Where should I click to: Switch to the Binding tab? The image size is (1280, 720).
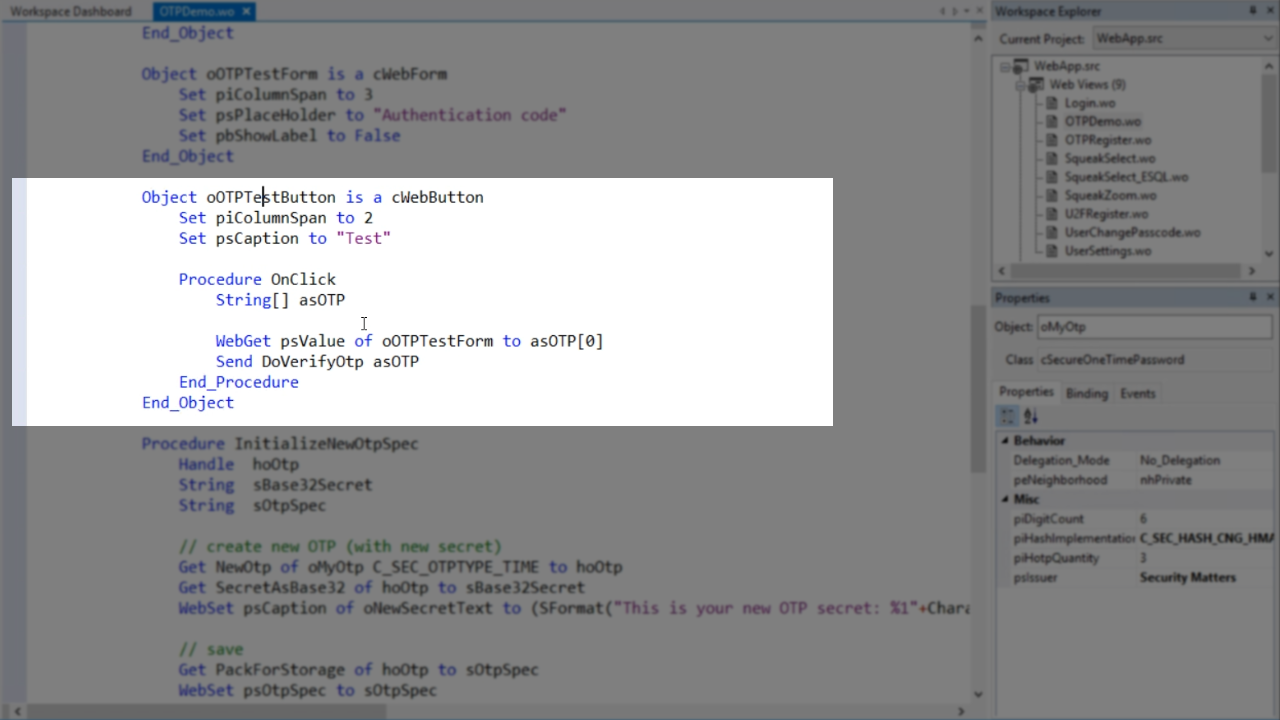click(1086, 393)
